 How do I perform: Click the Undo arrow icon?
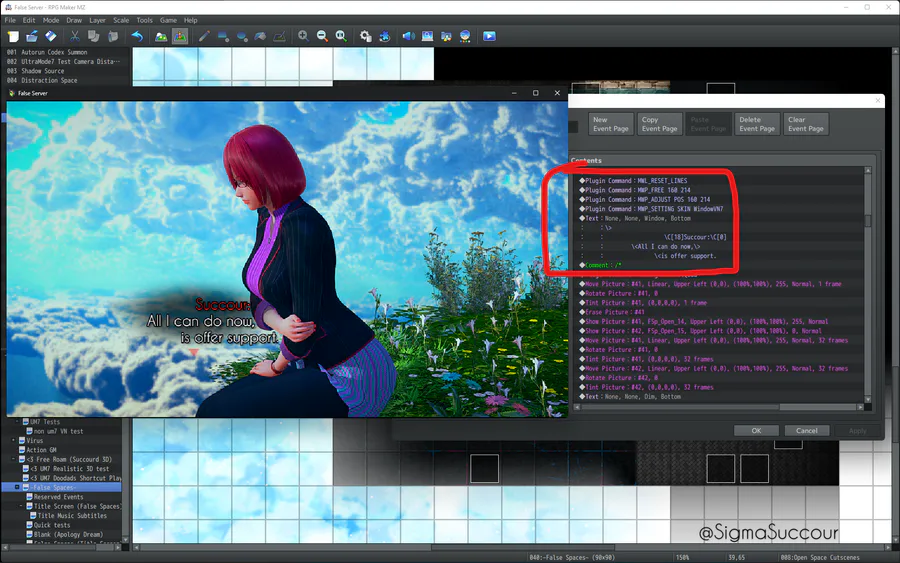coord(137,36)
